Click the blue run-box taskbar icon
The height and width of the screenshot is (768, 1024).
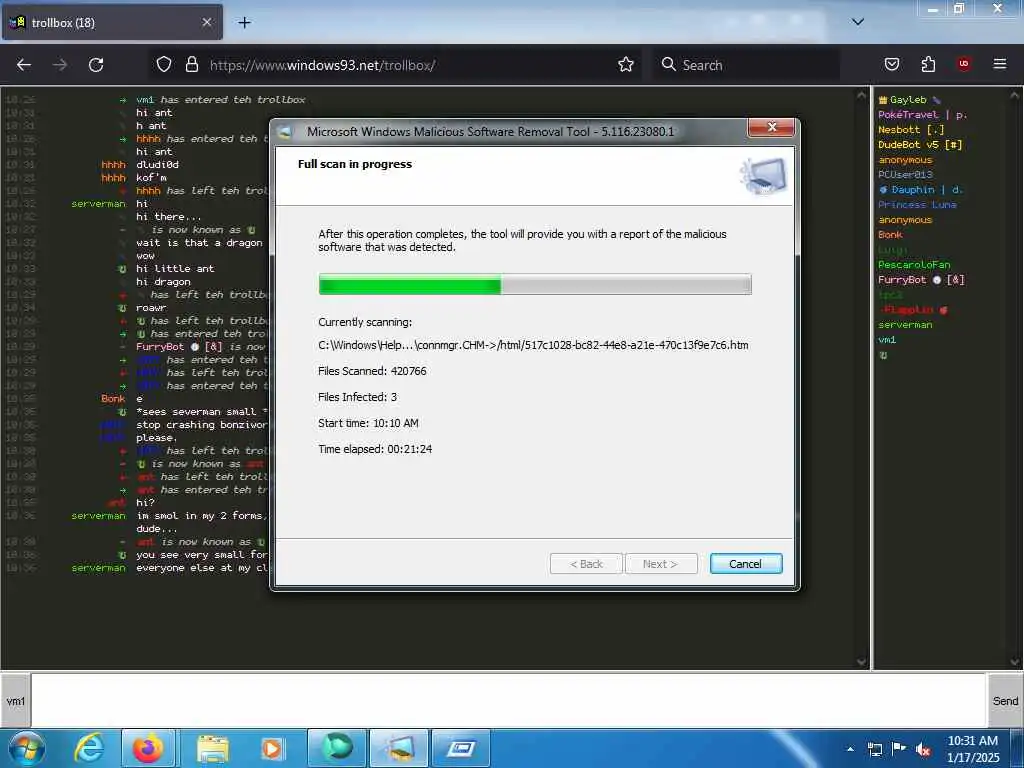pos(461,748)
